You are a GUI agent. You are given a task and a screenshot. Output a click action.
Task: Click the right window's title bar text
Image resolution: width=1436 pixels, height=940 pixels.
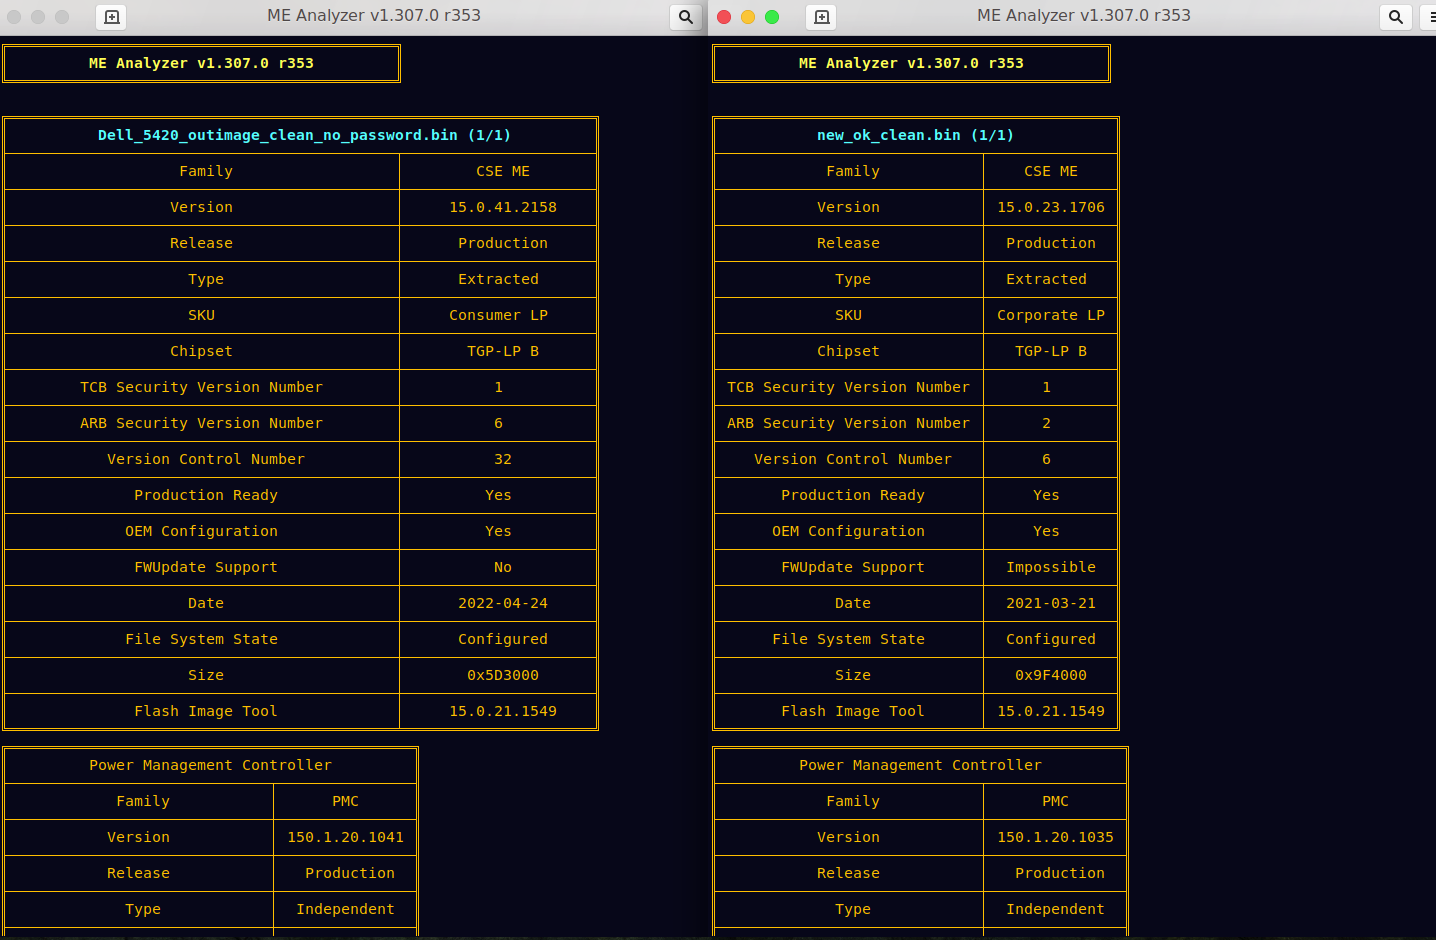click(x=1084, y=16)
